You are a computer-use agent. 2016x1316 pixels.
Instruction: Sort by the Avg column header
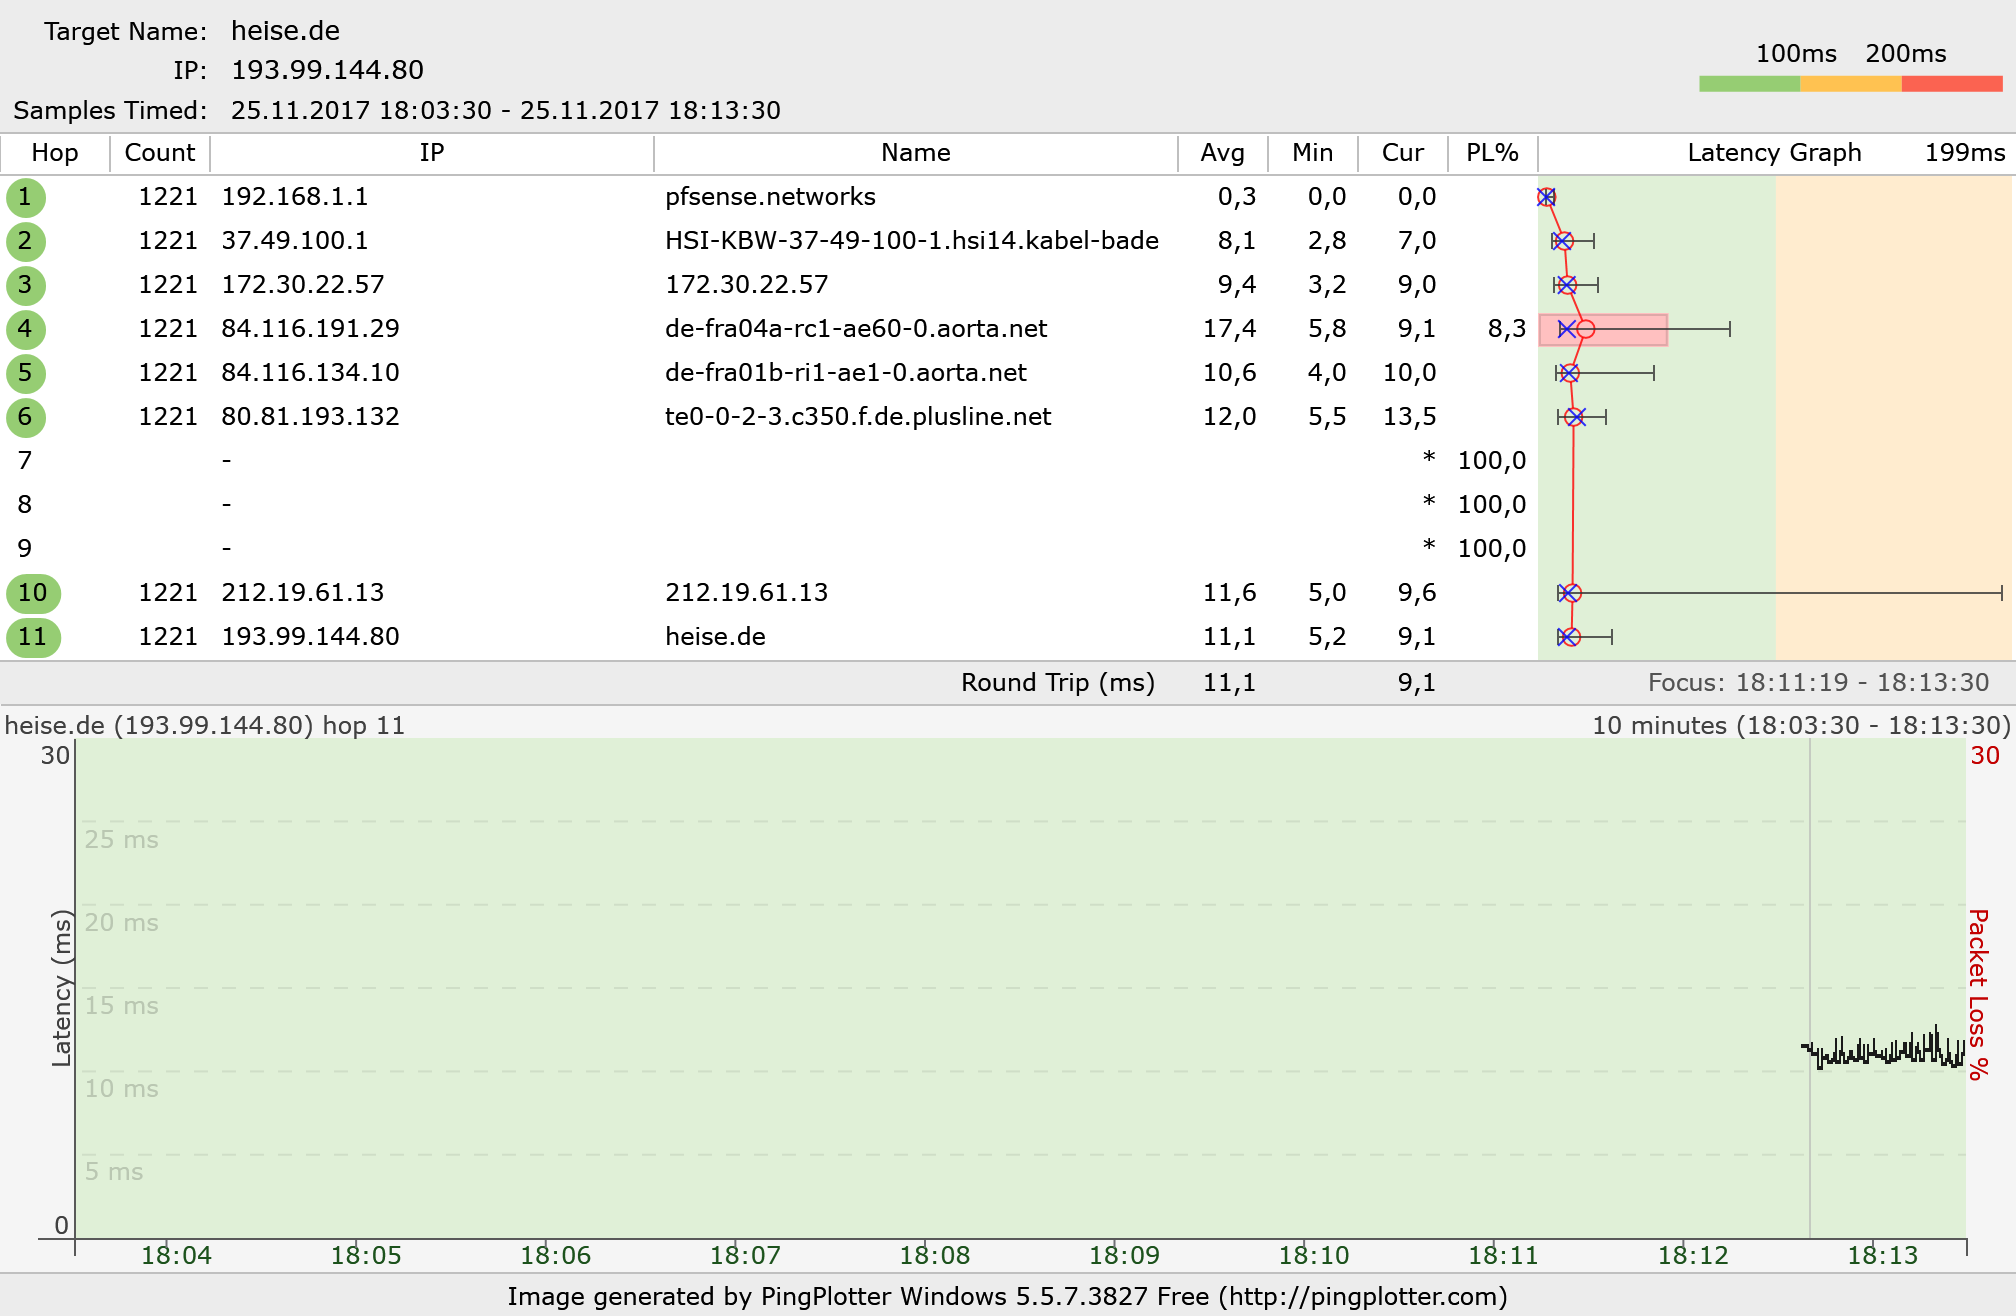click(x=1222, y=153)
